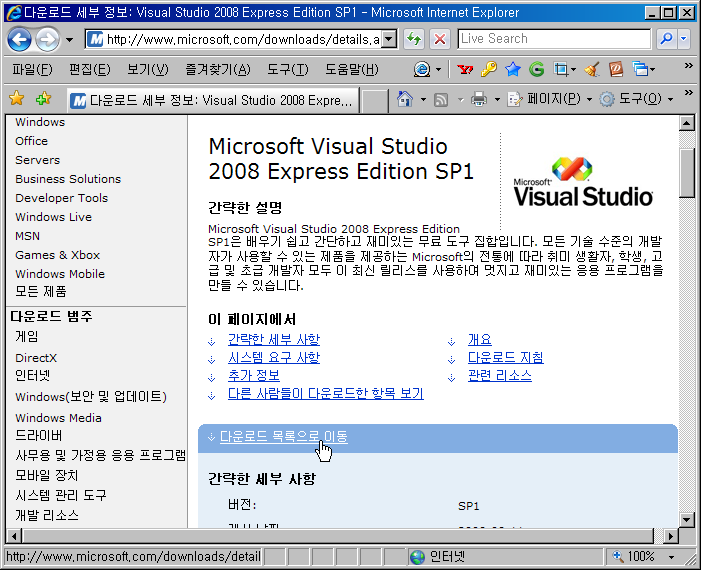Jump to 개요 section link
The width and height of the screenshot is (701, 570).
point(480,340)
